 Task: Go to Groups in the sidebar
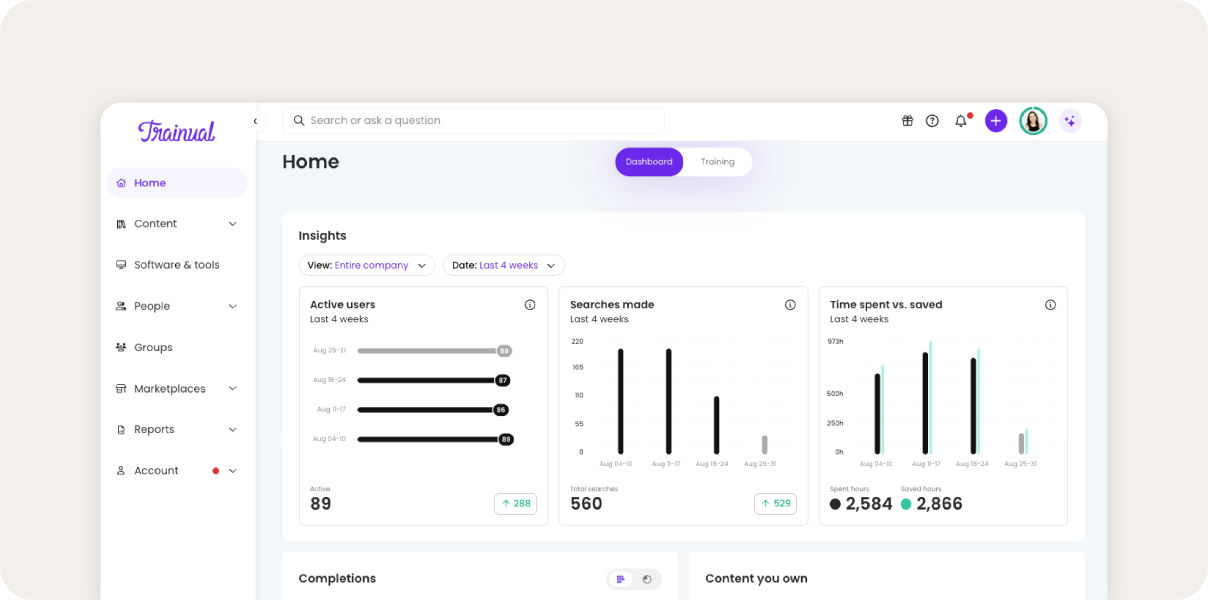pos(153,348)
